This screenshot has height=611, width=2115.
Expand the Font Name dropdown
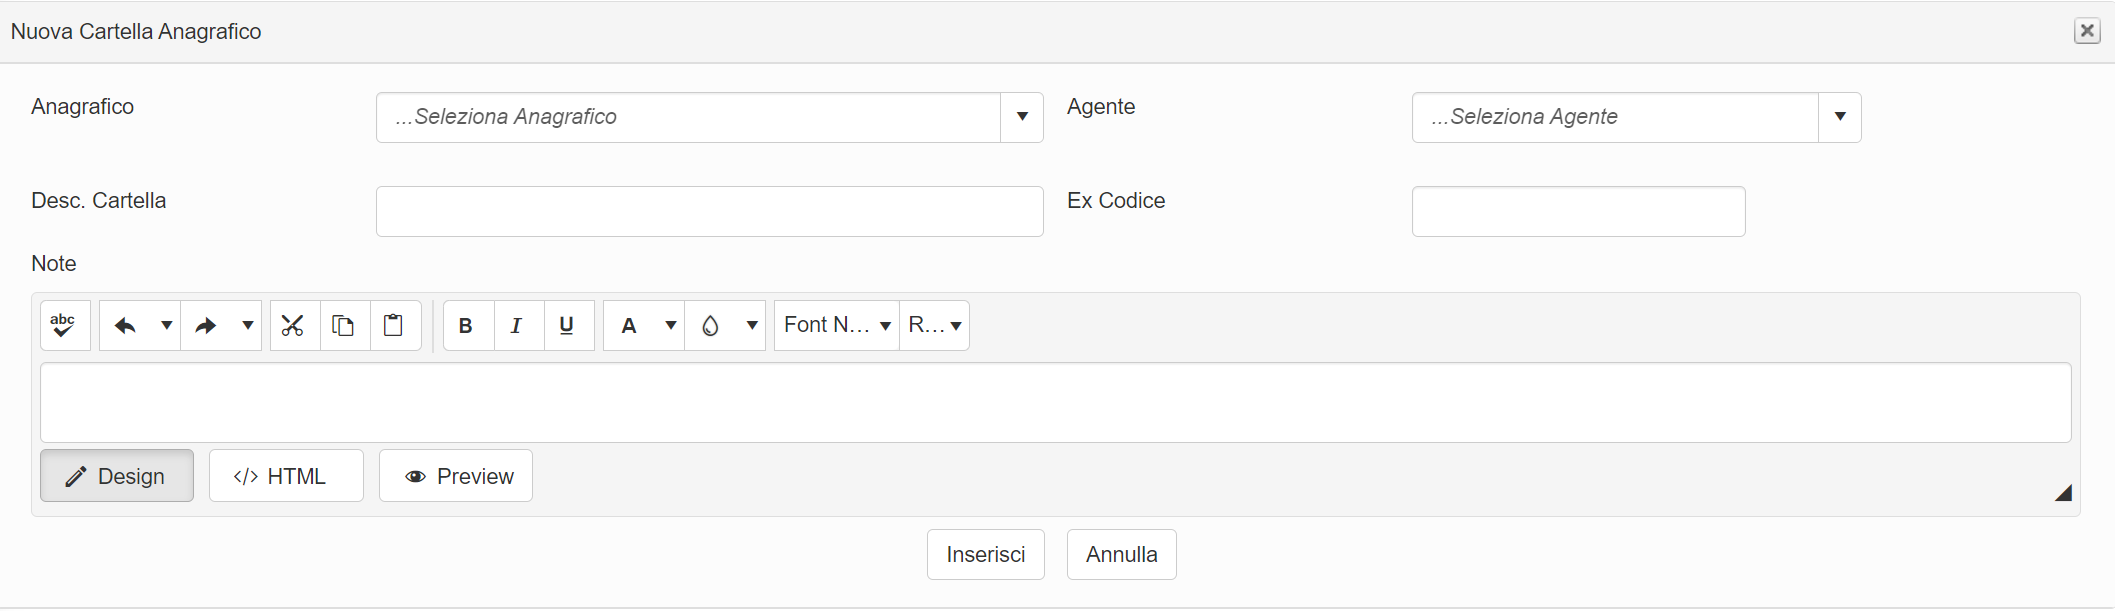pyautogui.click(x=884, y=325)
